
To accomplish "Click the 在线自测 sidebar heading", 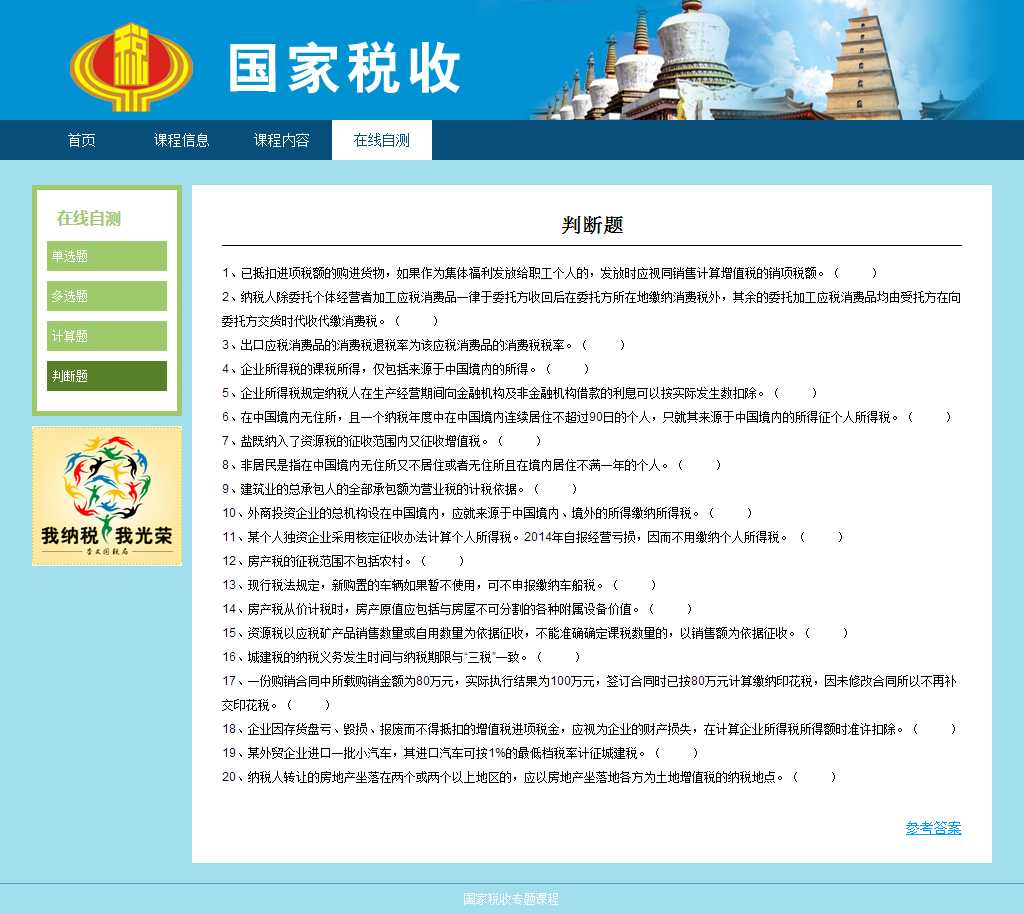I will pyautogui.click(x=89, y=218).
